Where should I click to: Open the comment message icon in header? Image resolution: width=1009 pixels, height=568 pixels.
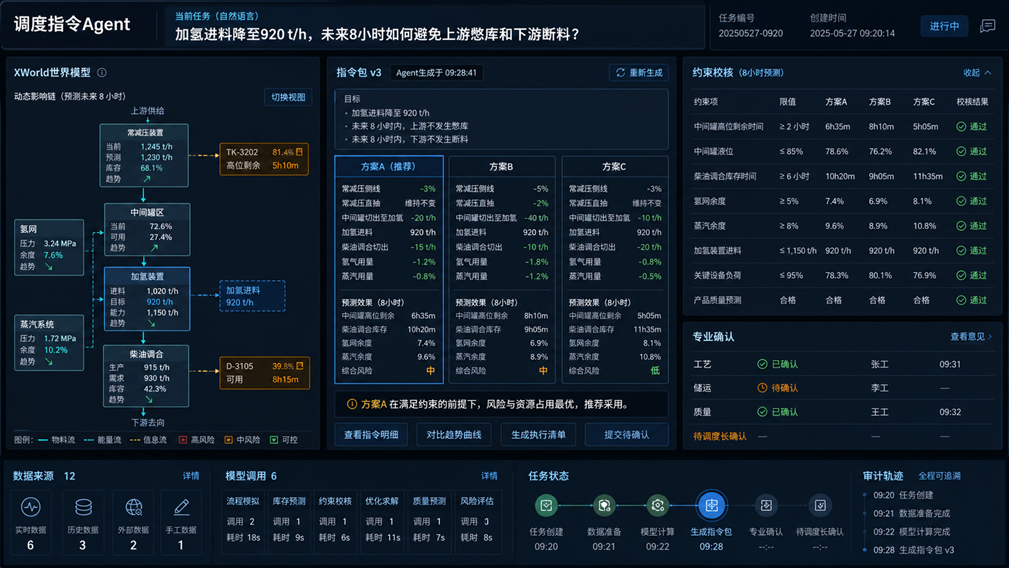(987, 26)
